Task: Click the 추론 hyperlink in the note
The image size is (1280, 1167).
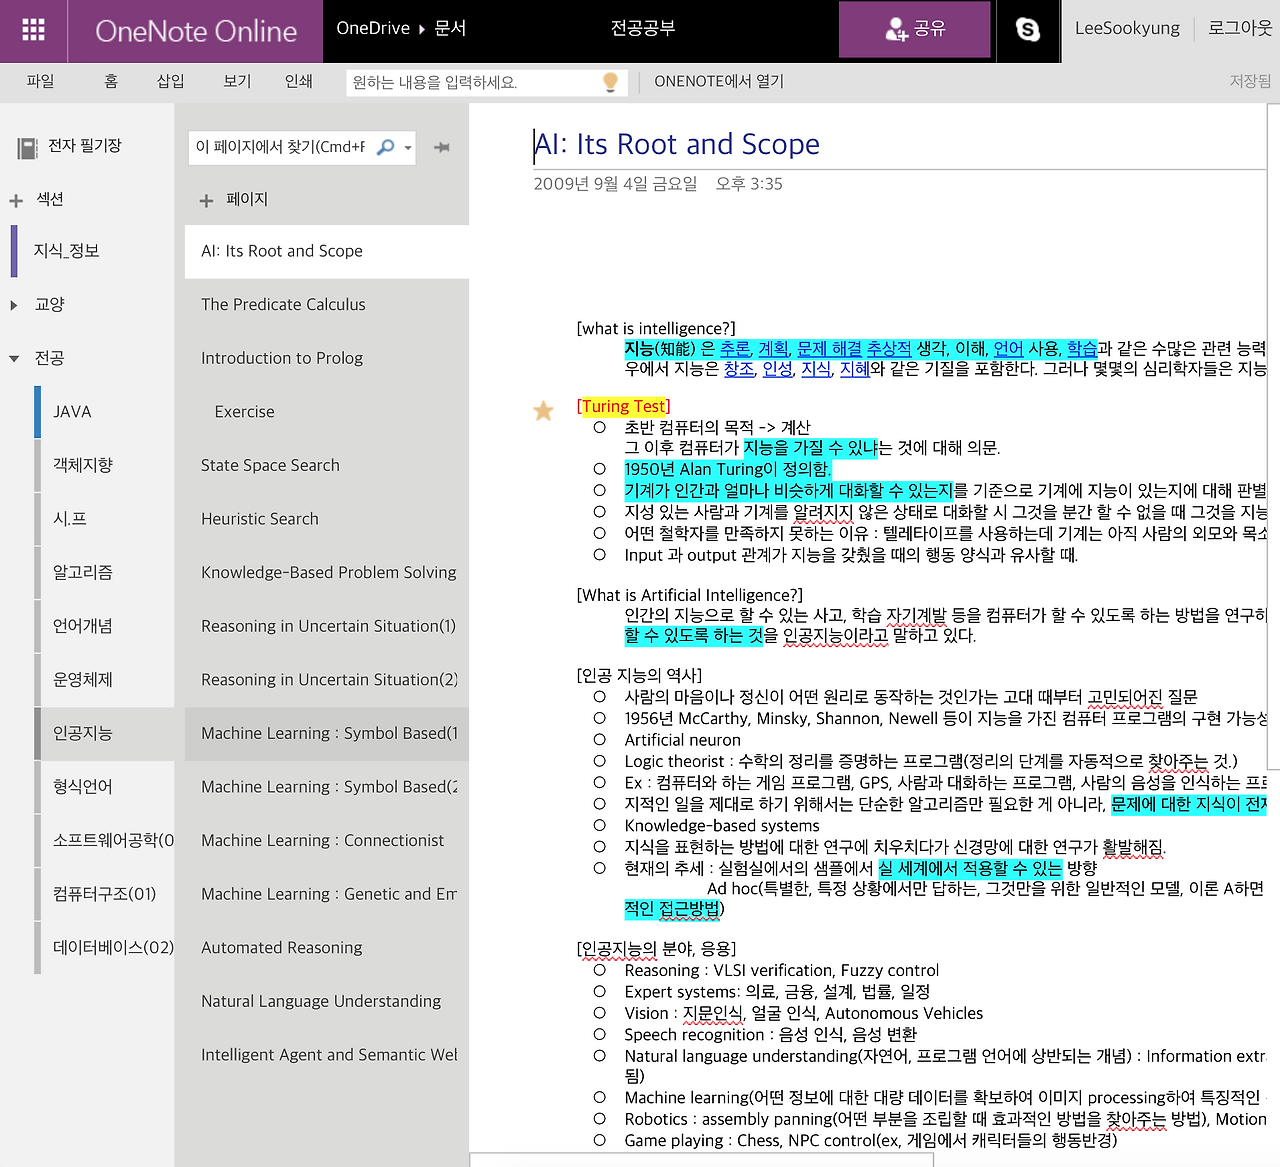Action: point(735,348)
